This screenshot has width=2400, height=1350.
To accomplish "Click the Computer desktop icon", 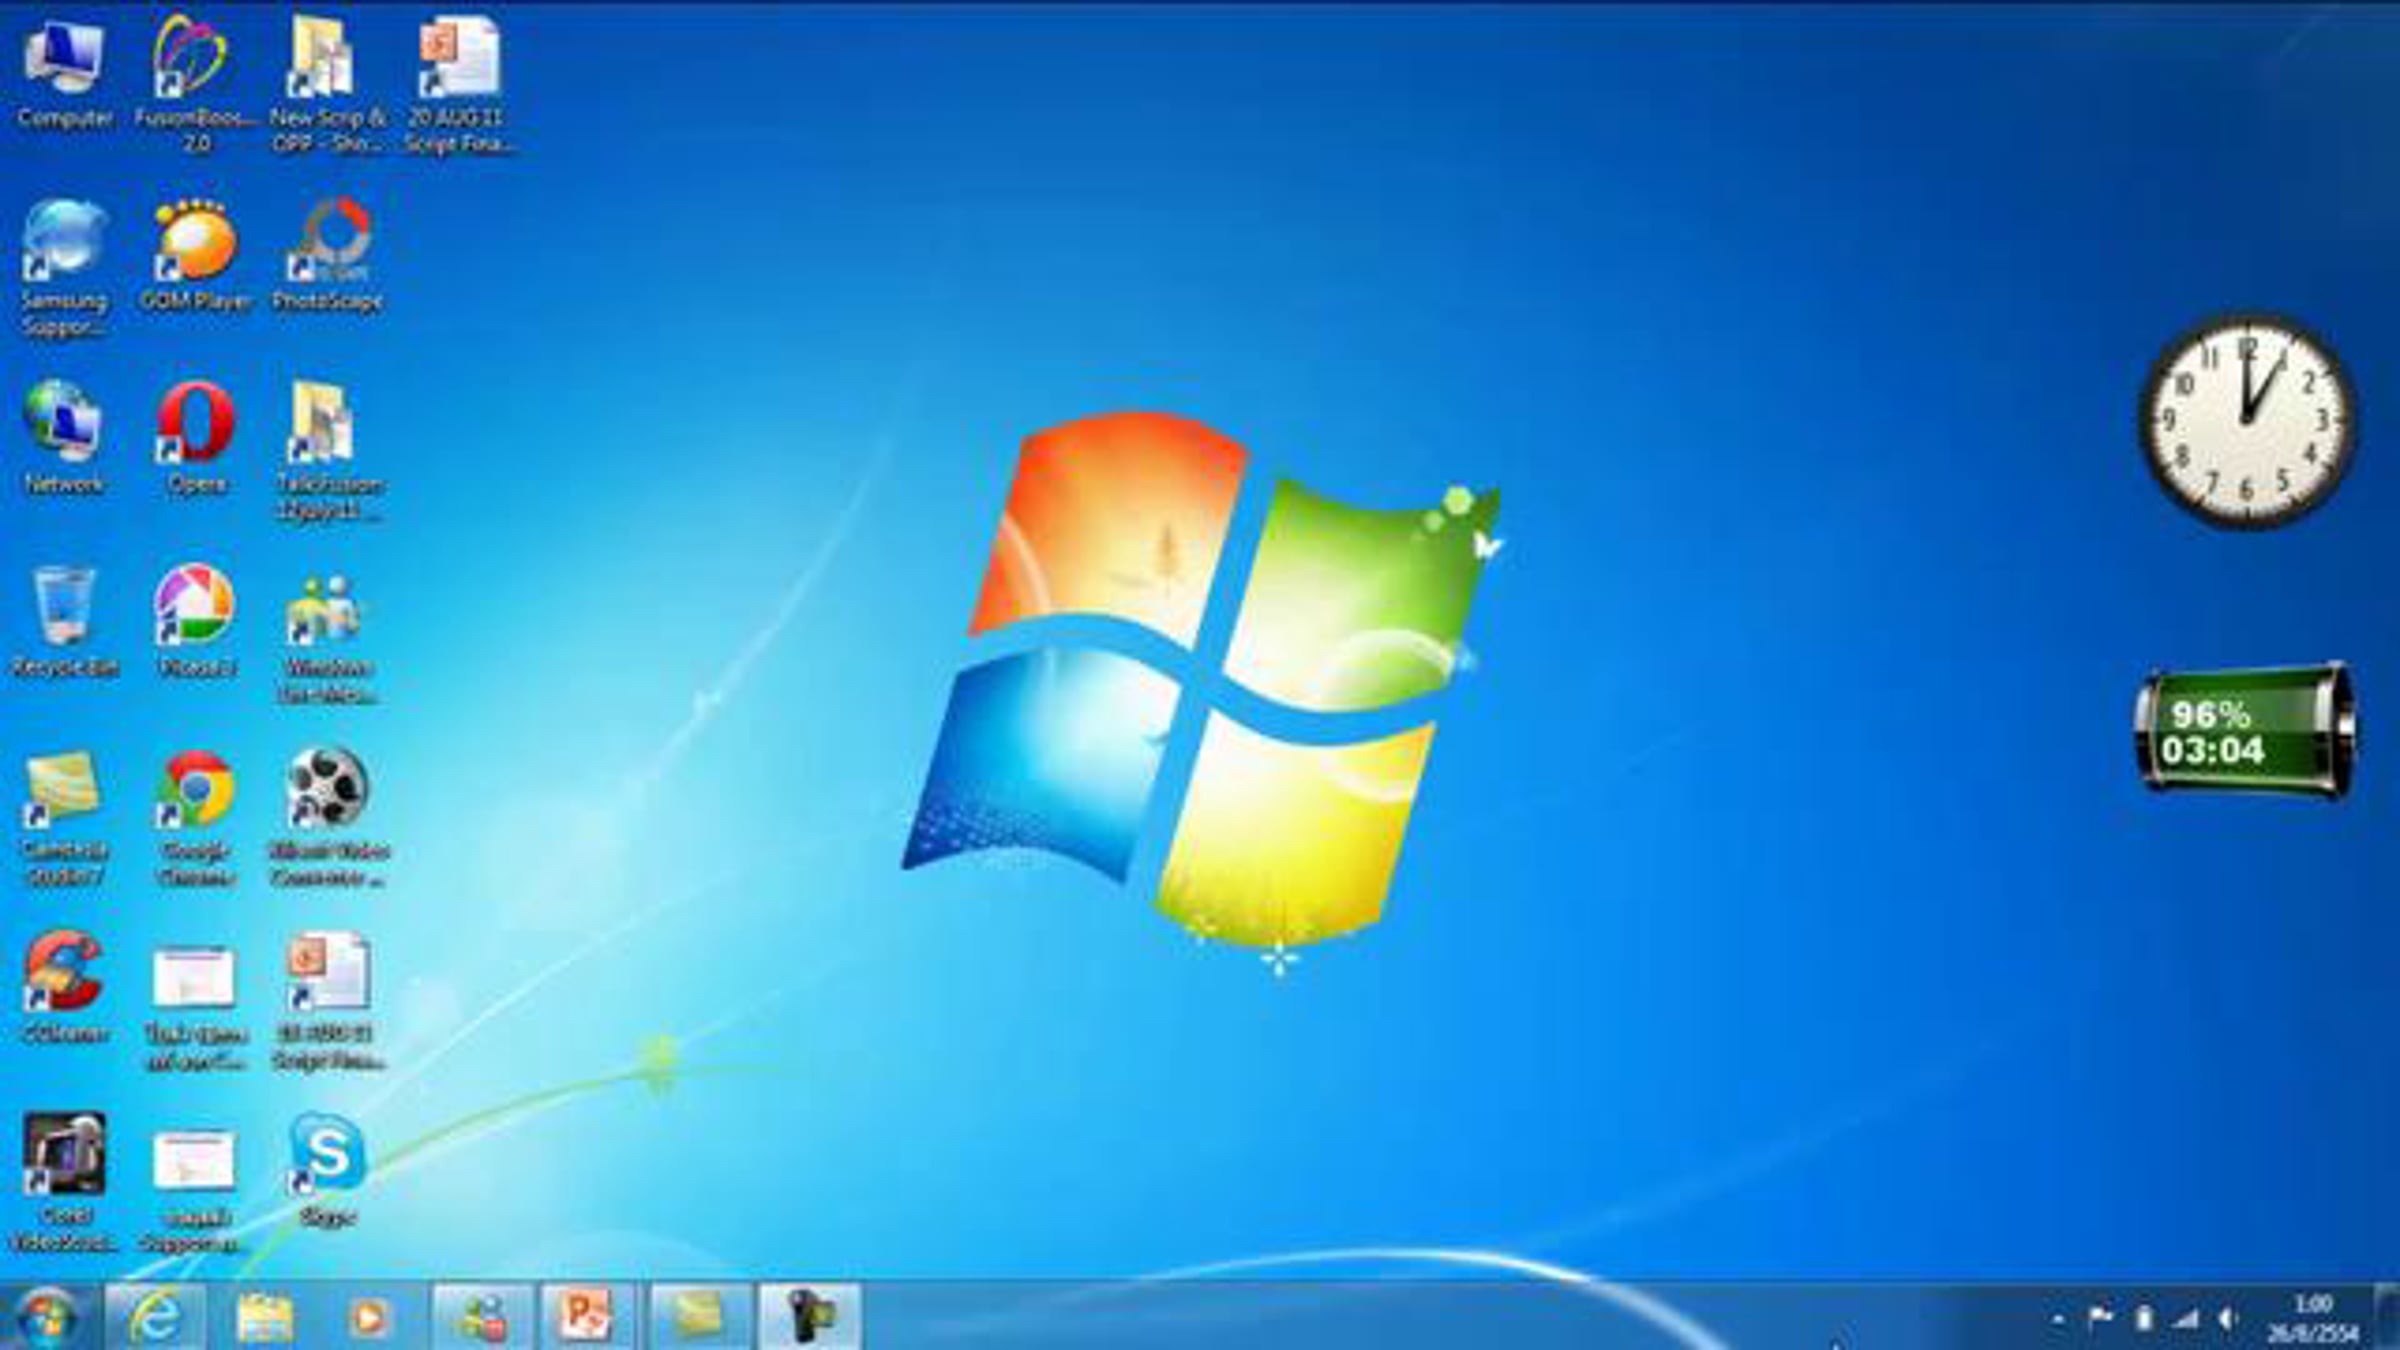I will (x=64, y=60).
